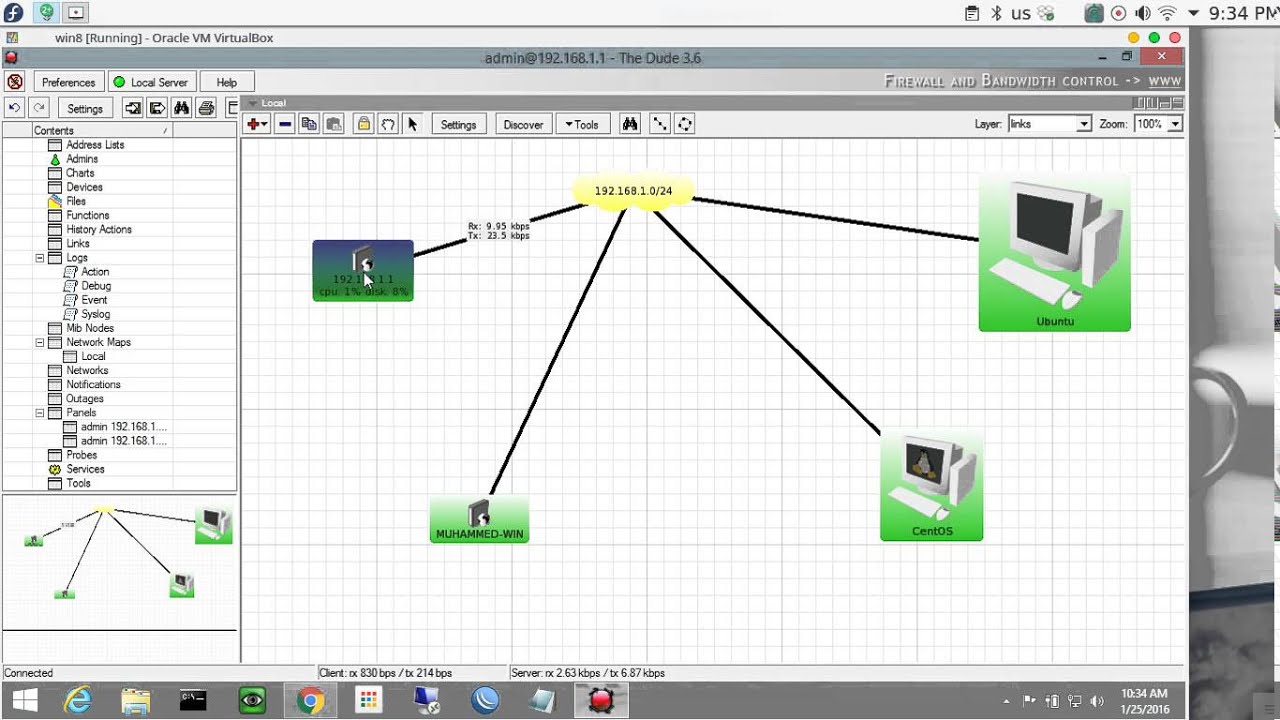
Task: Select Notifications in Contents tree
Action: 93,384
